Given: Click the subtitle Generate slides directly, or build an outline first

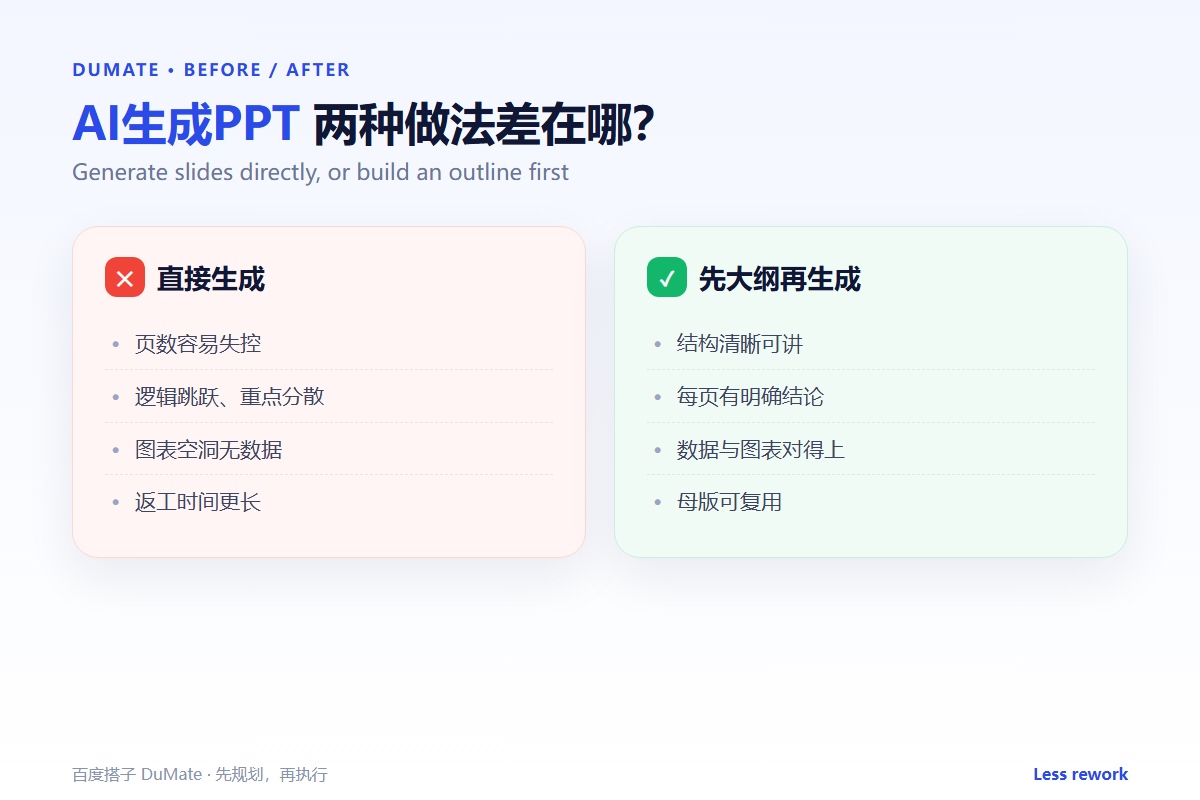Looking at the screenshot, I should coord(320,172).
